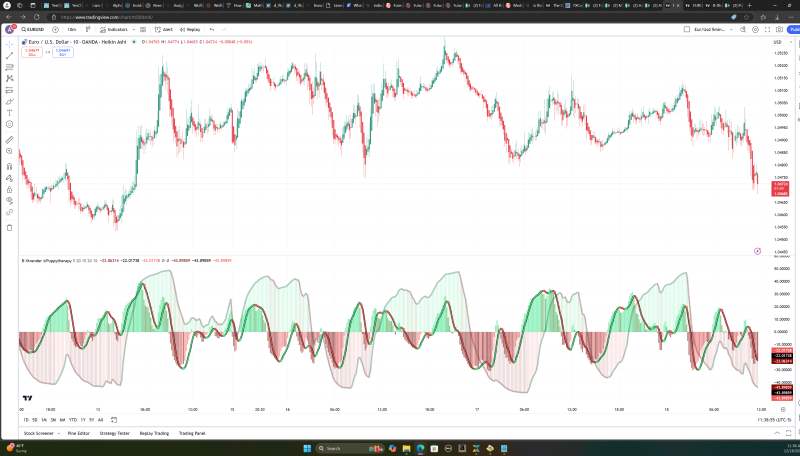The width and height of the screenshot is (800, 456).
Task: Open the USD currency dropdown on price axis
Action: click(779, 42)
